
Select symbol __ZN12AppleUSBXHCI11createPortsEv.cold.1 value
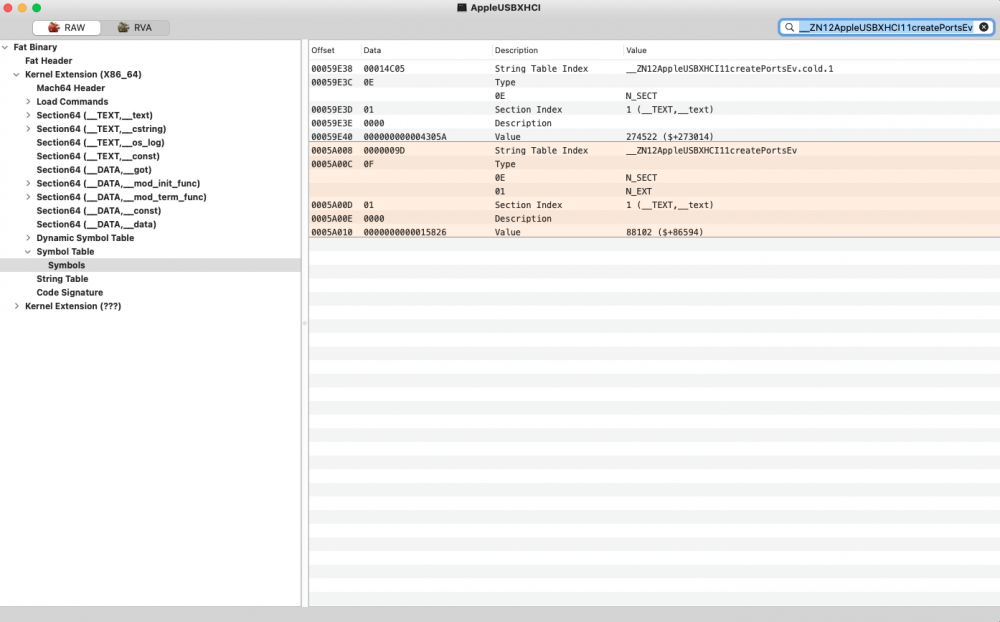tap(730, 69)
